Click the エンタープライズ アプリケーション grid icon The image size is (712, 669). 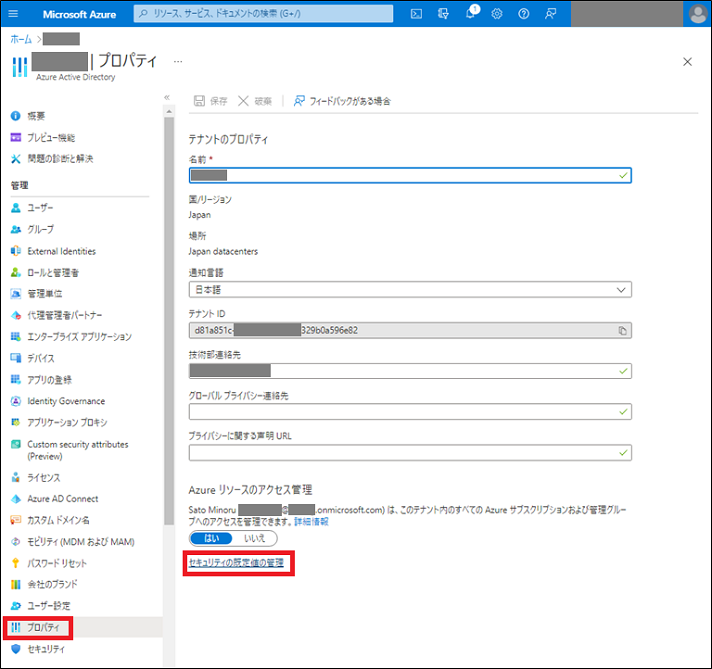click(15, 337)
